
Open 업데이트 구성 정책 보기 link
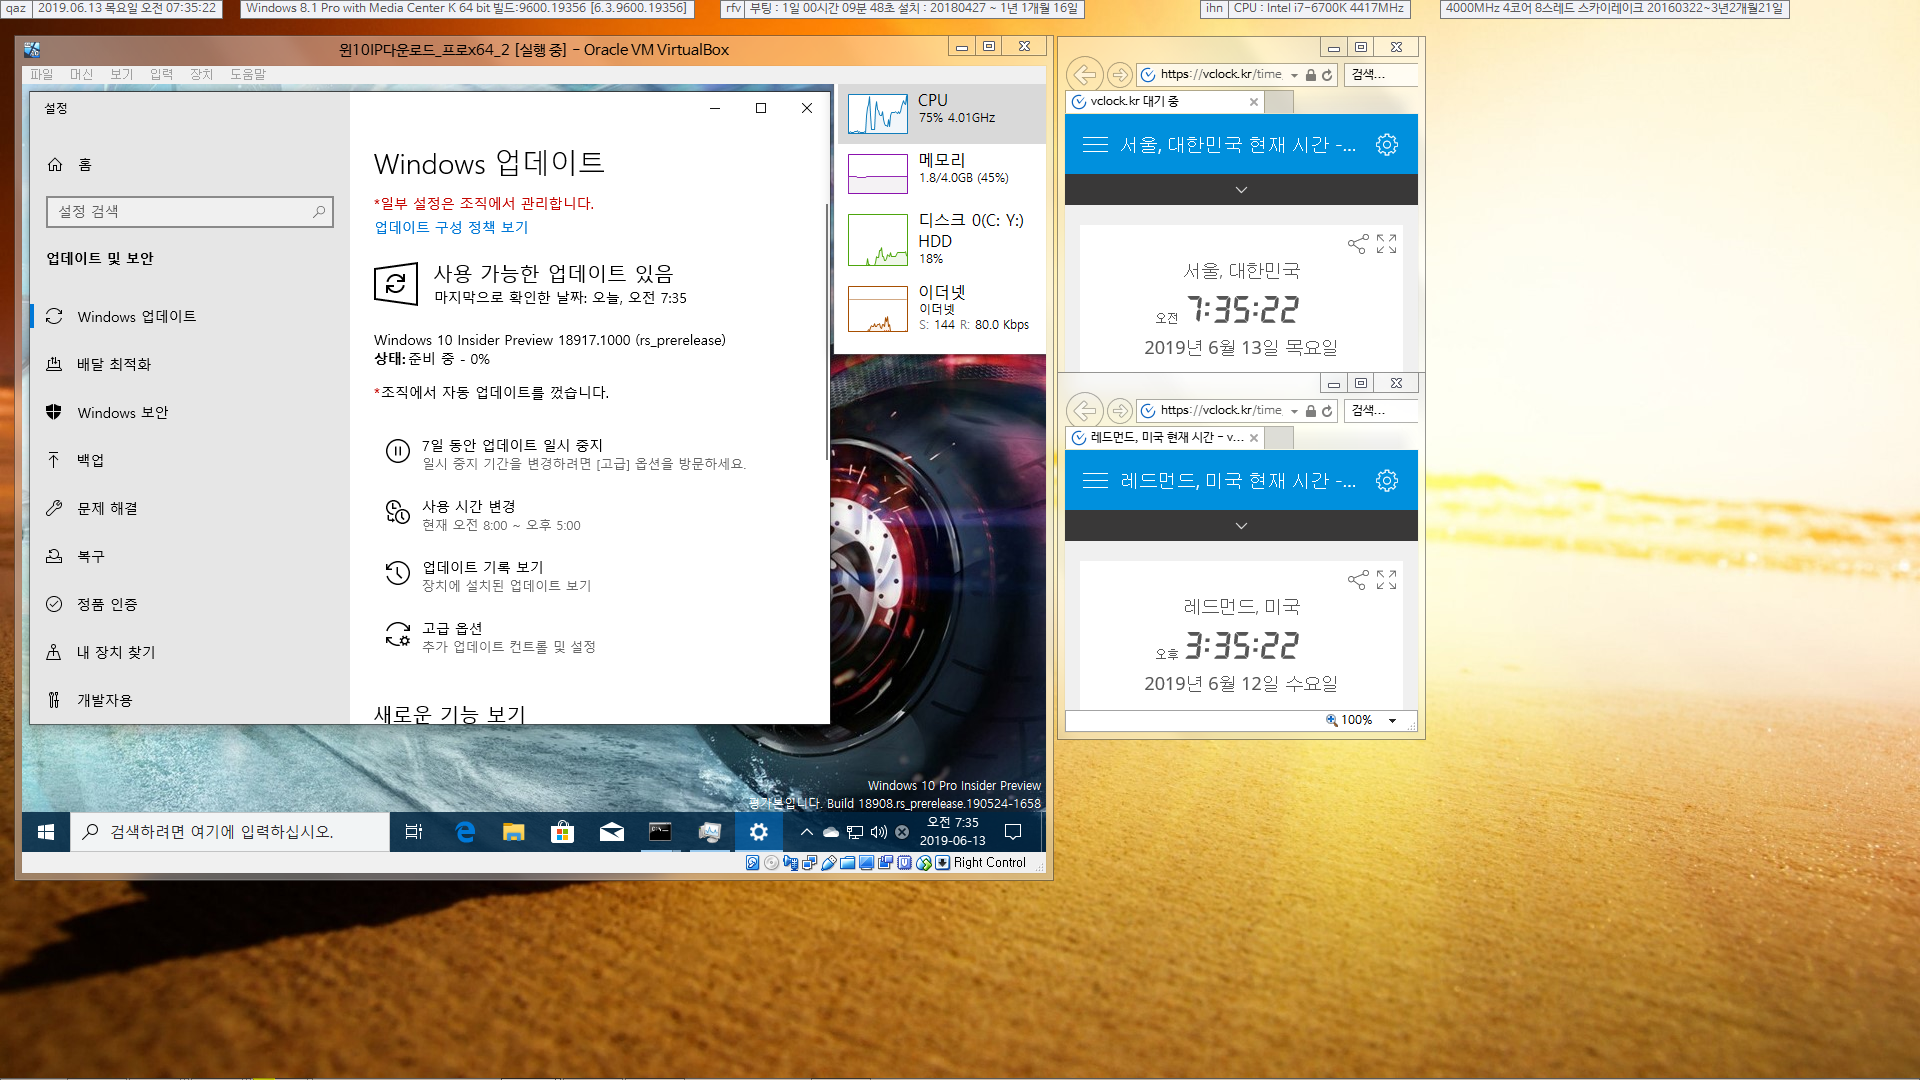451,227
